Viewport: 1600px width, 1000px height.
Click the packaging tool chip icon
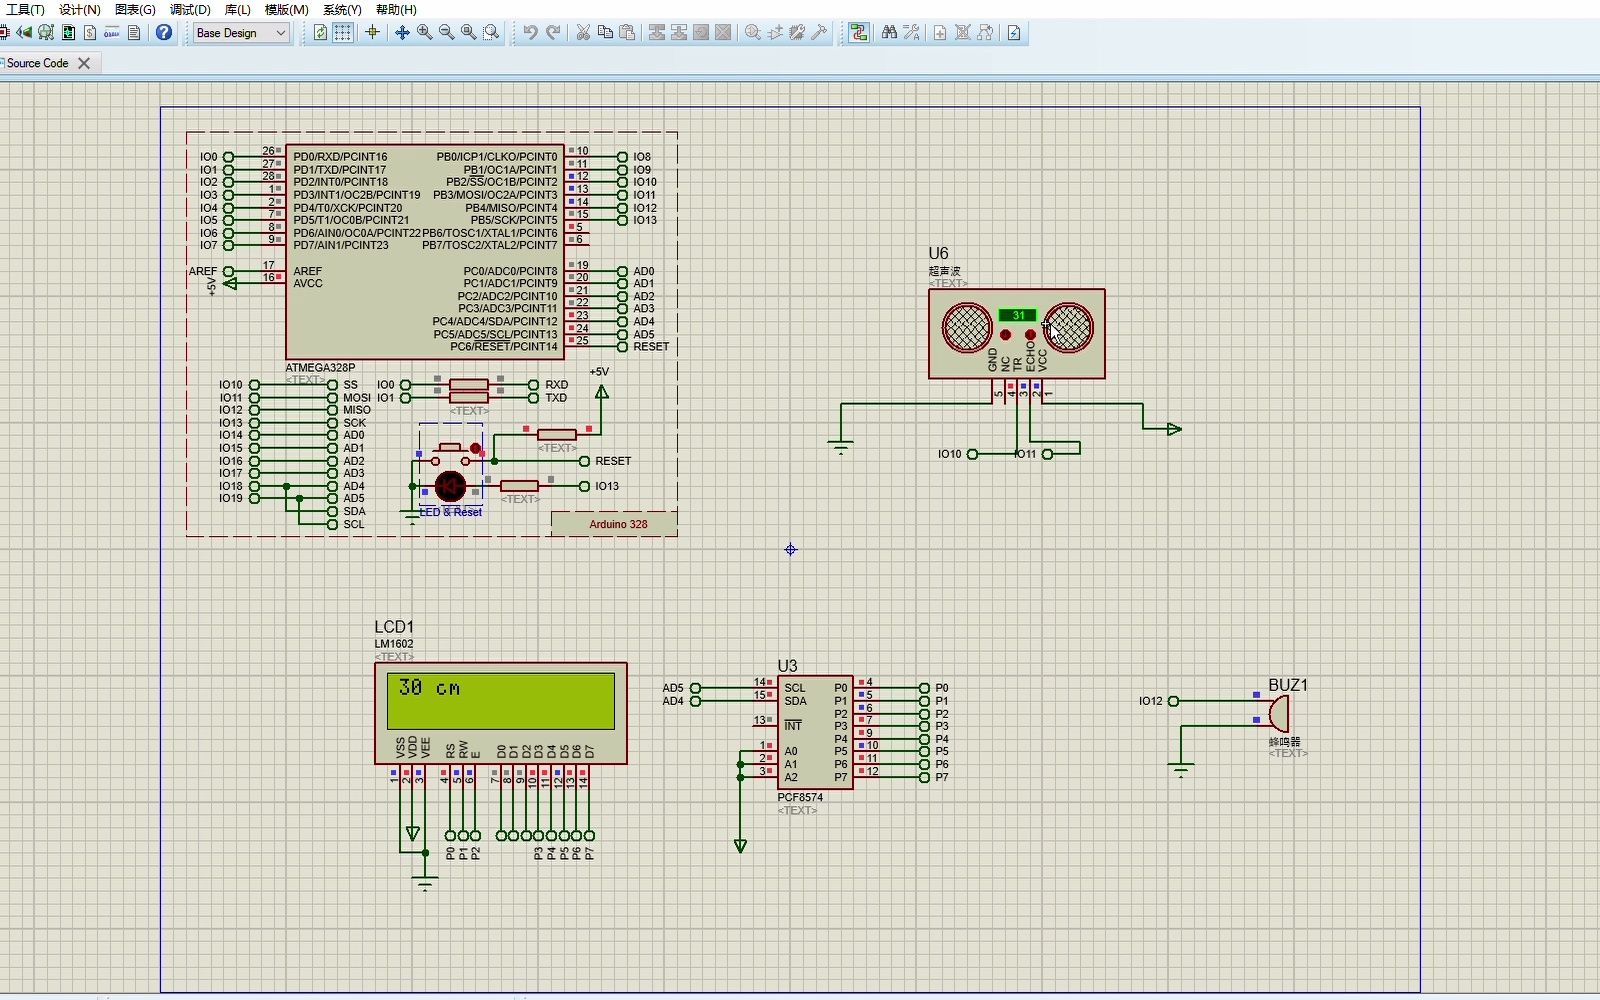797,33
